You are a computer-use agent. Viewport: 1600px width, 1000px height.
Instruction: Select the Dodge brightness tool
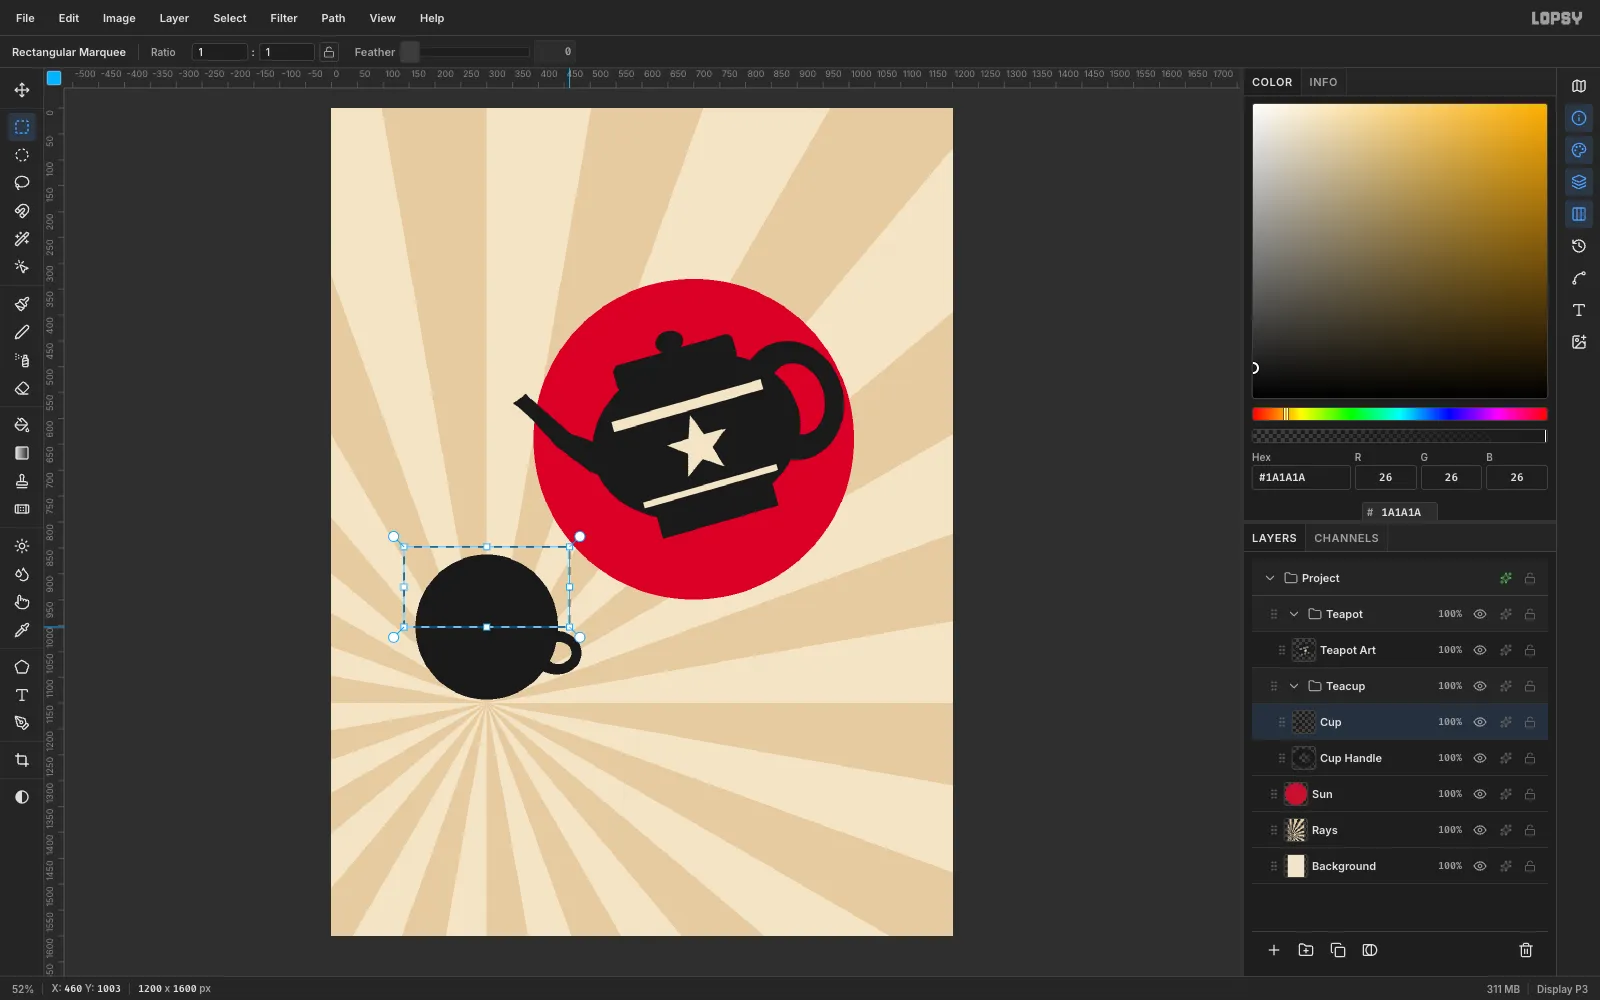tap(22, 546)
